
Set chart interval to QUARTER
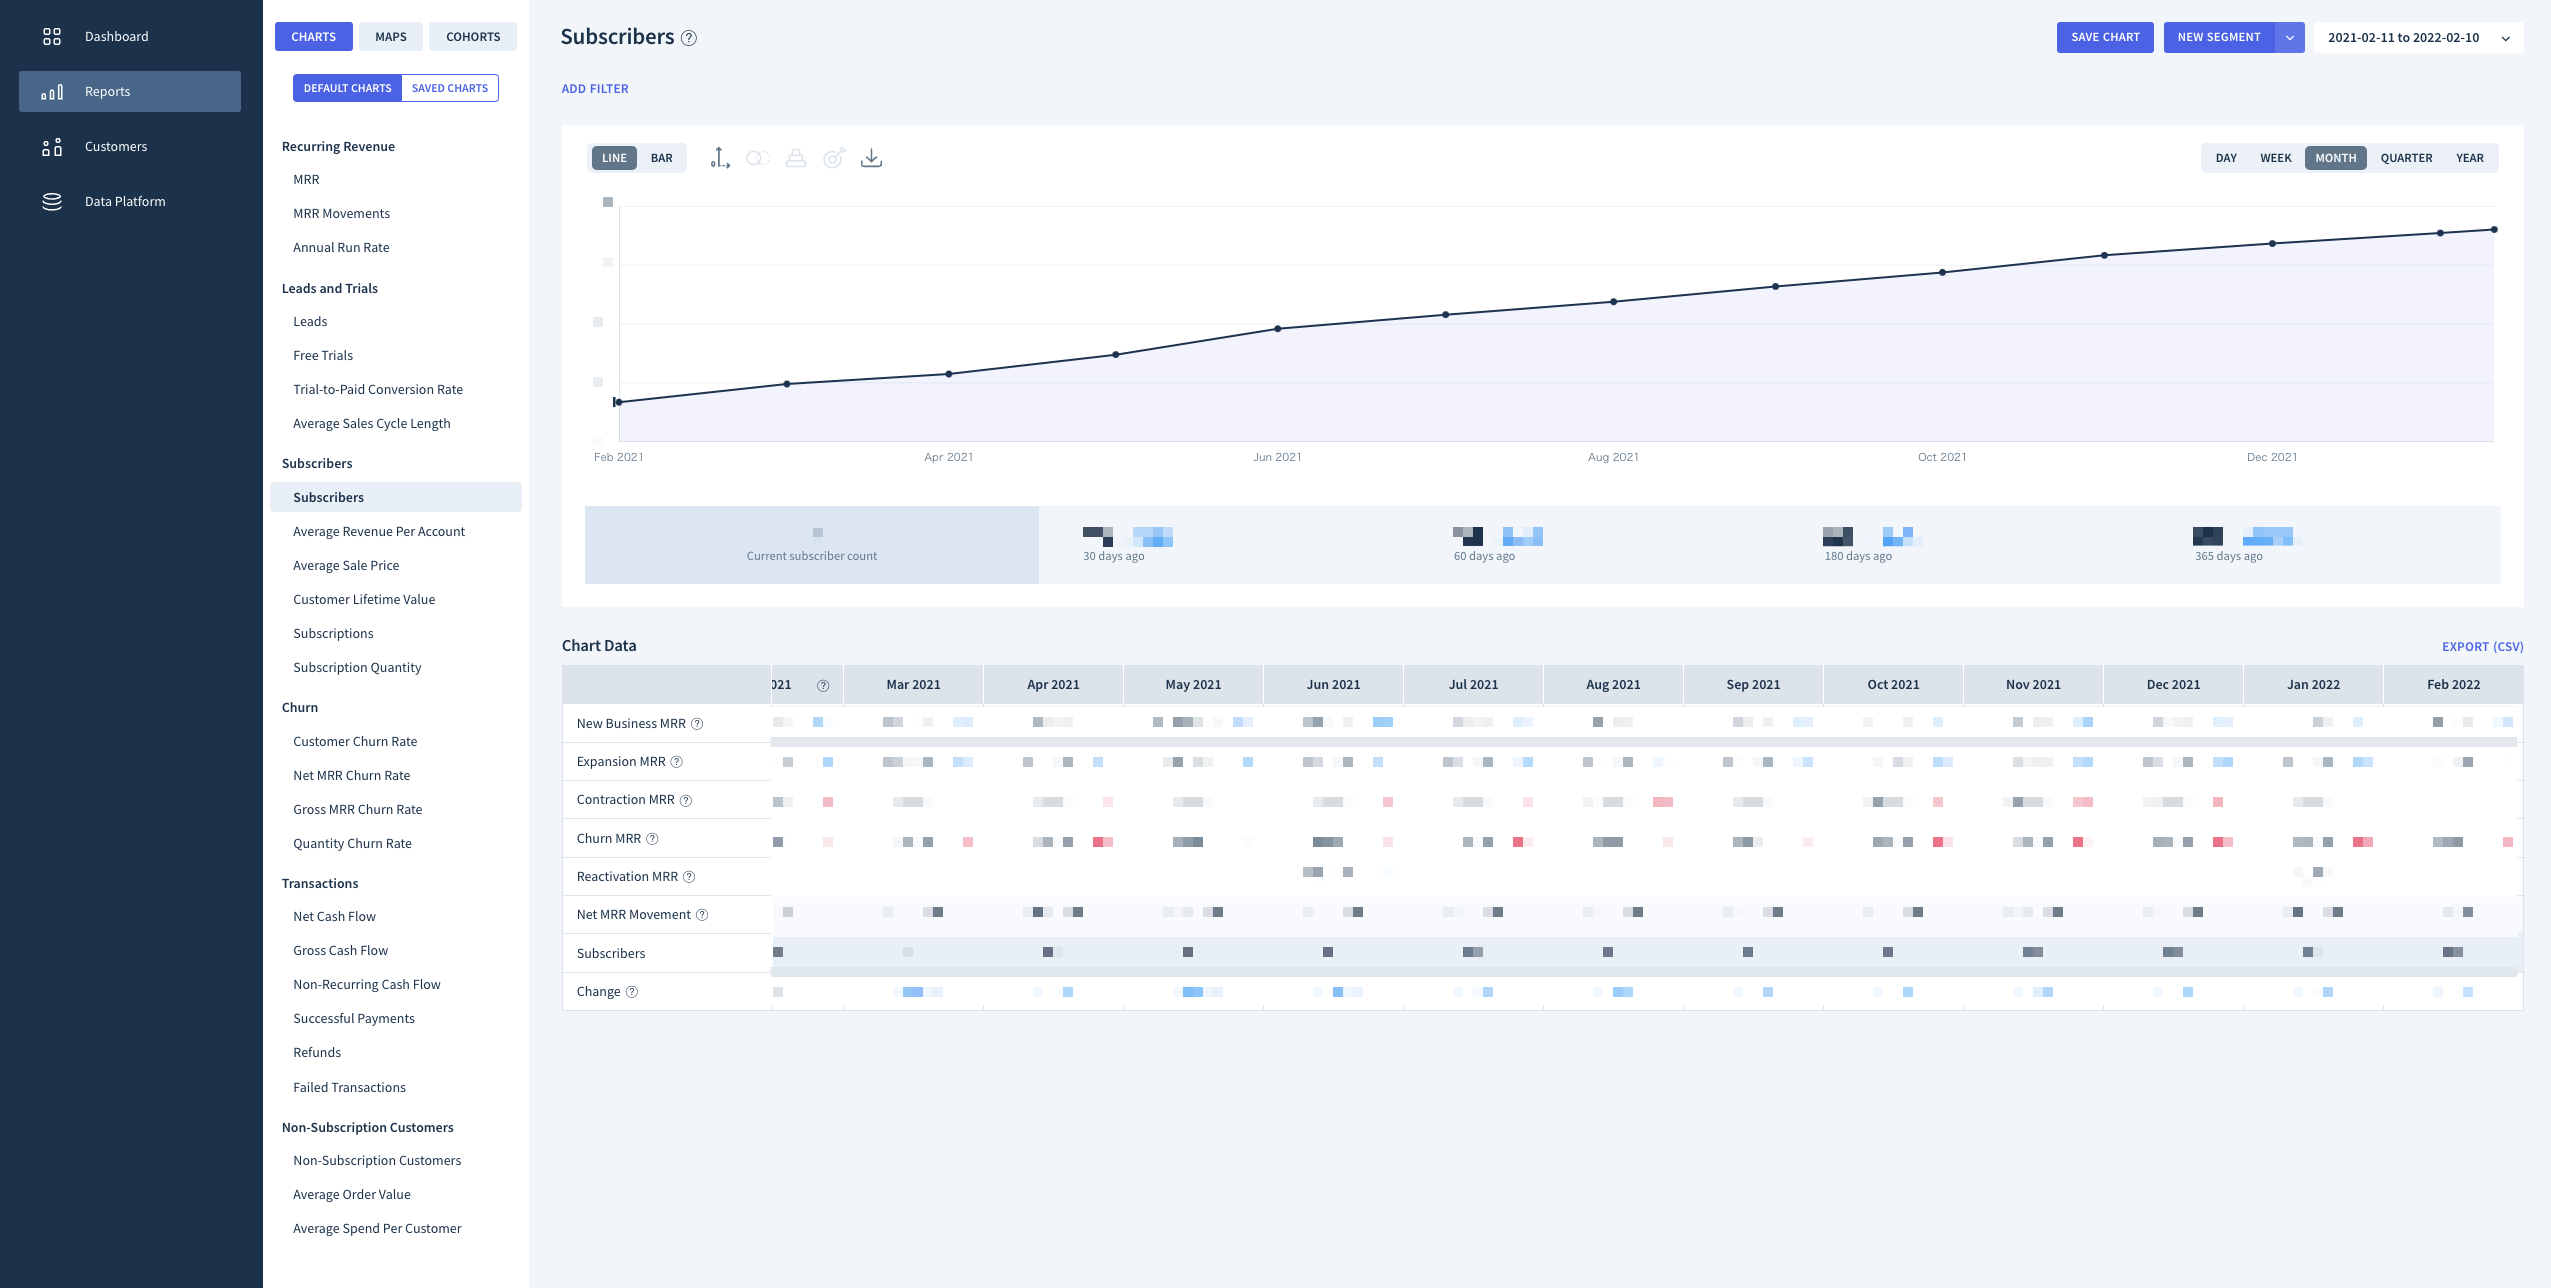click(2405, 158)
